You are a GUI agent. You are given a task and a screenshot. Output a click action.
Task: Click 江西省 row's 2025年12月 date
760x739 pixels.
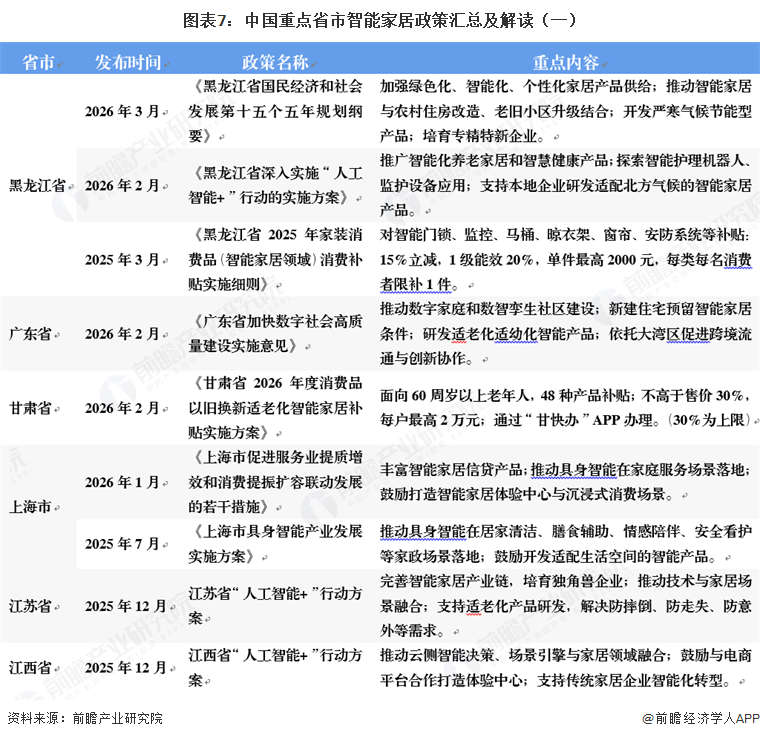pos(126,668)
